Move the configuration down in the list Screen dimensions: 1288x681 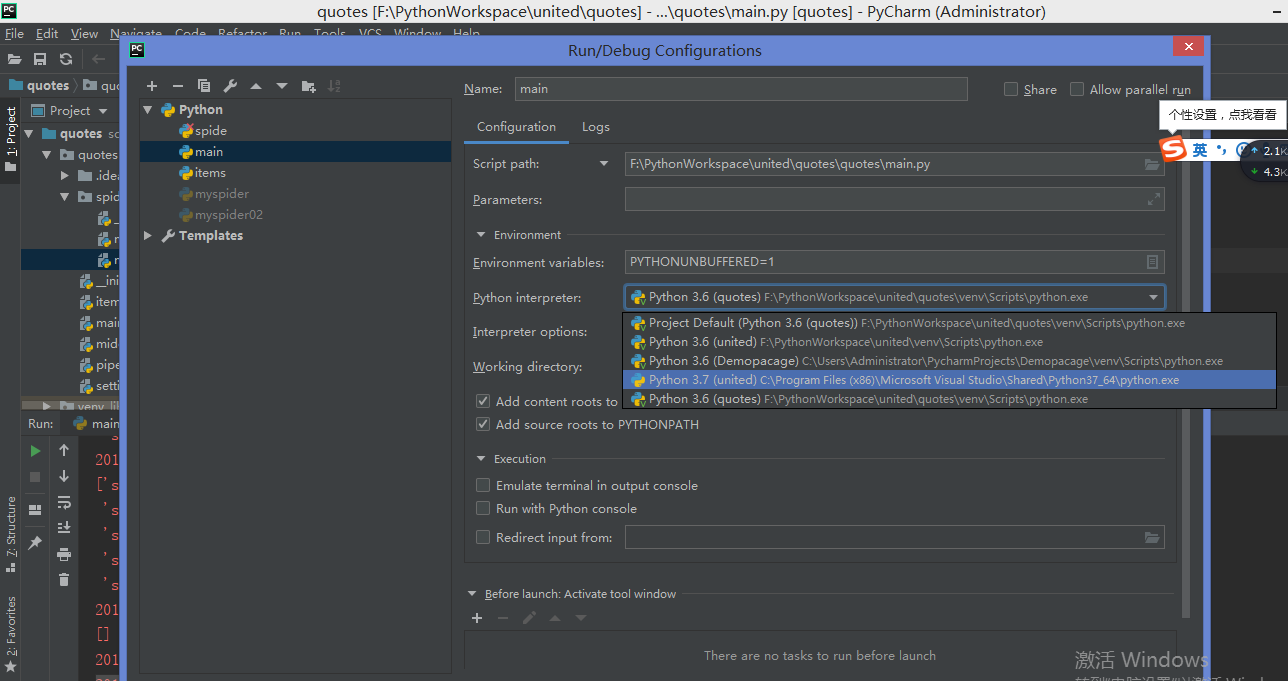(282, 86)
